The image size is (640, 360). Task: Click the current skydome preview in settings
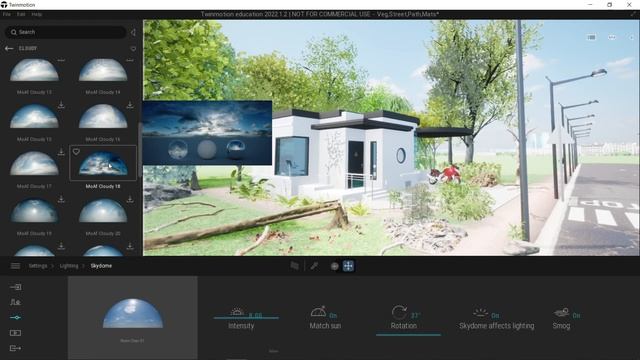(133, 313)
